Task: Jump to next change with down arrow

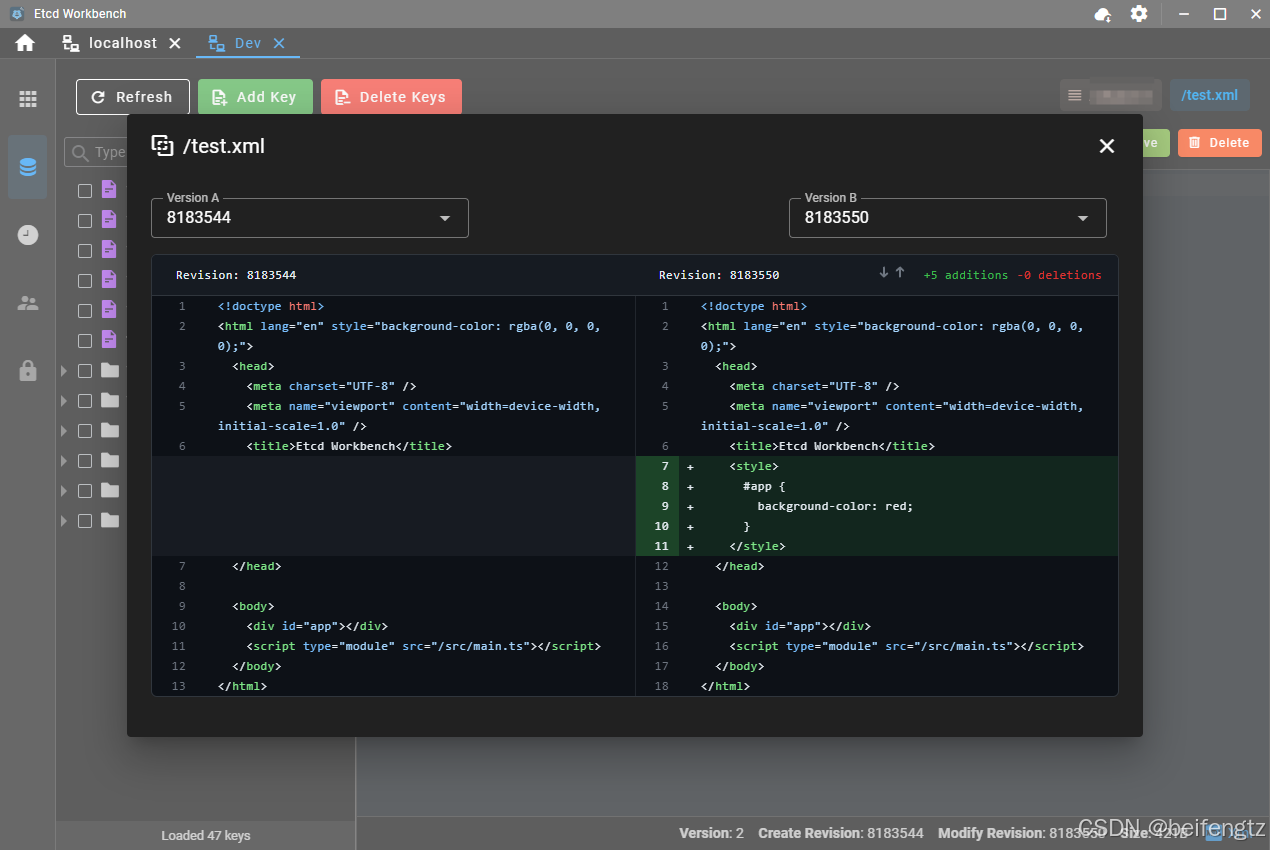Action: click(884, 273)
